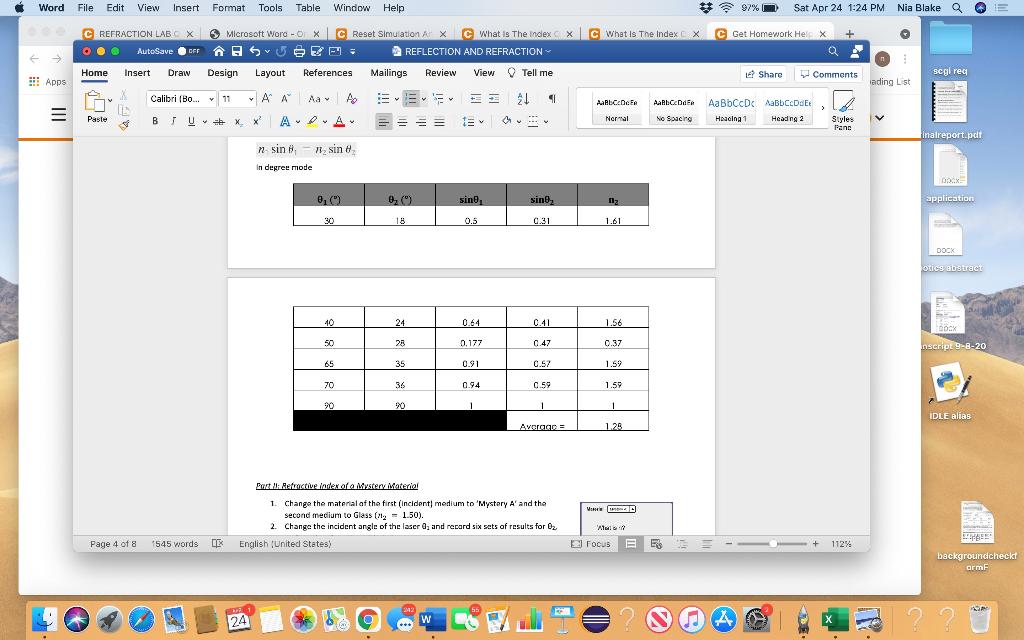
Task: Expand the font size dropdown
Action: tap(251, 98)
